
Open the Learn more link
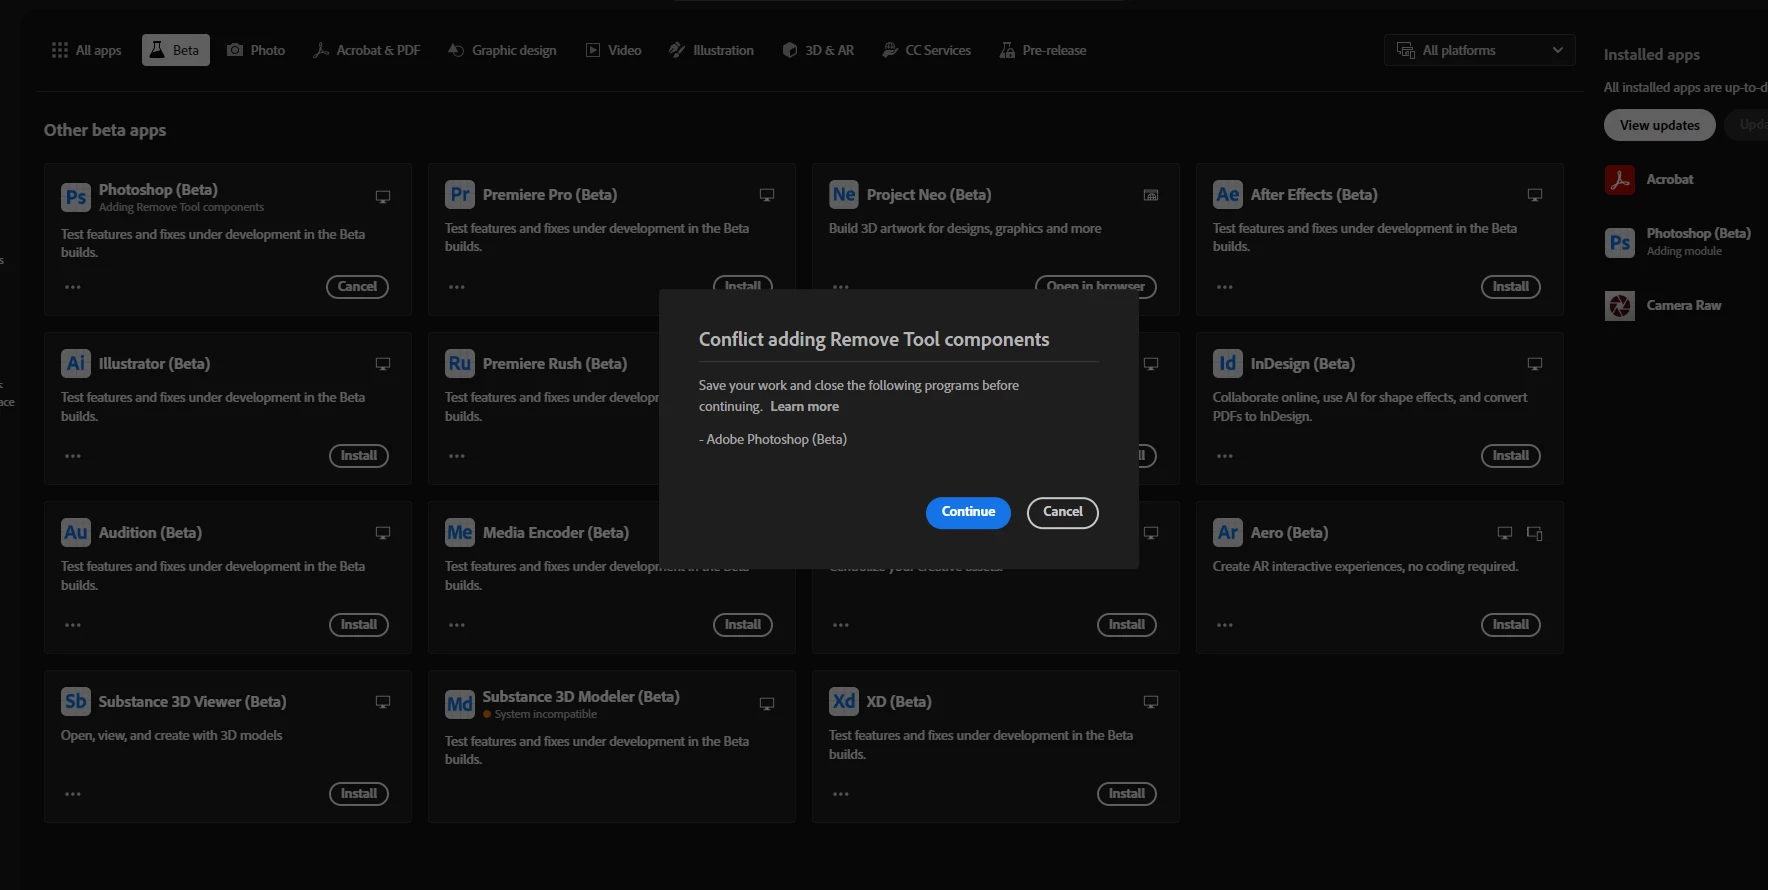(804, 407)
